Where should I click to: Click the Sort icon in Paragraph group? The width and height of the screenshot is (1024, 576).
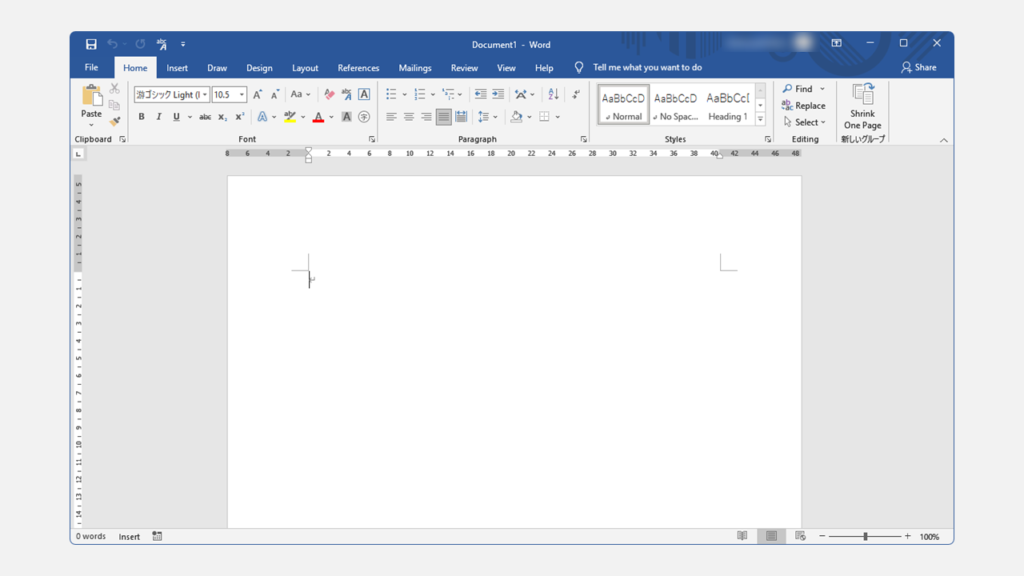[x=553, y=95]
